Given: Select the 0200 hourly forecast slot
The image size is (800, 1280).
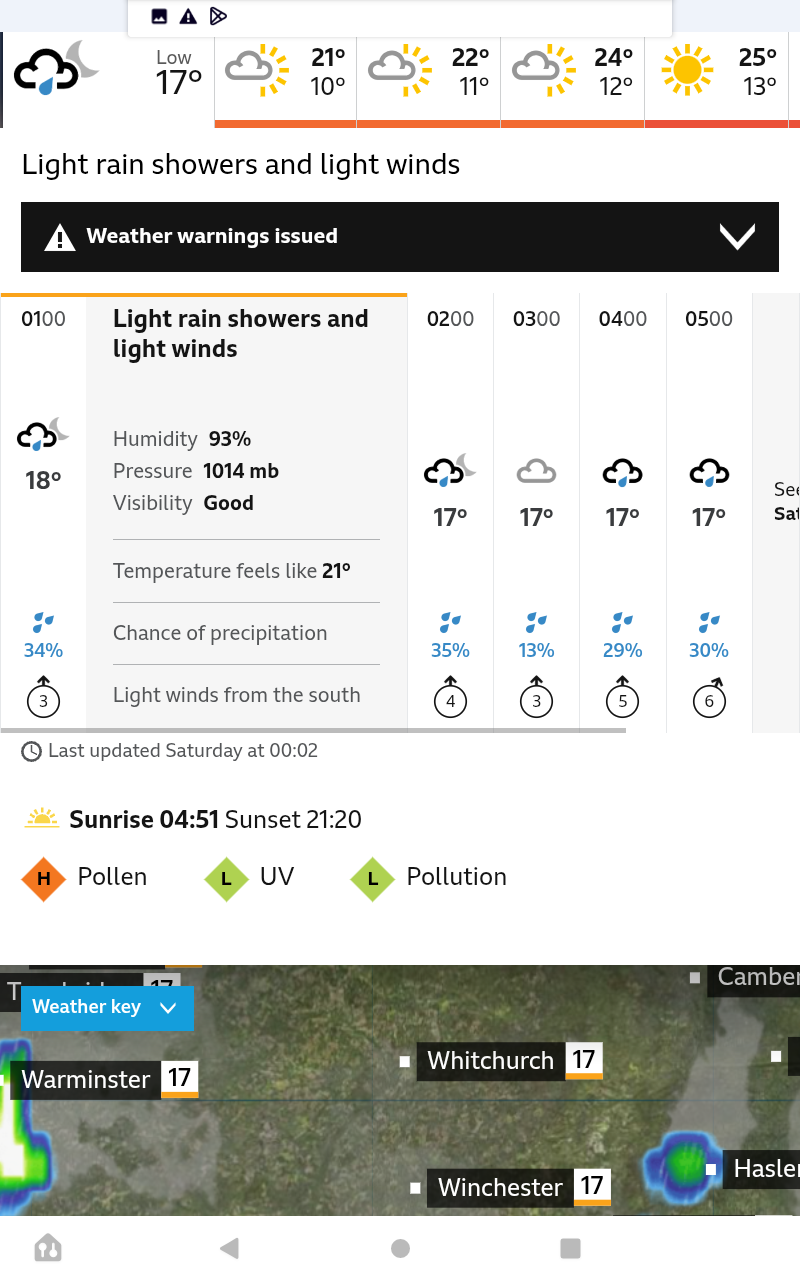Looking at the screenshot, I should (x=450, y=510).
